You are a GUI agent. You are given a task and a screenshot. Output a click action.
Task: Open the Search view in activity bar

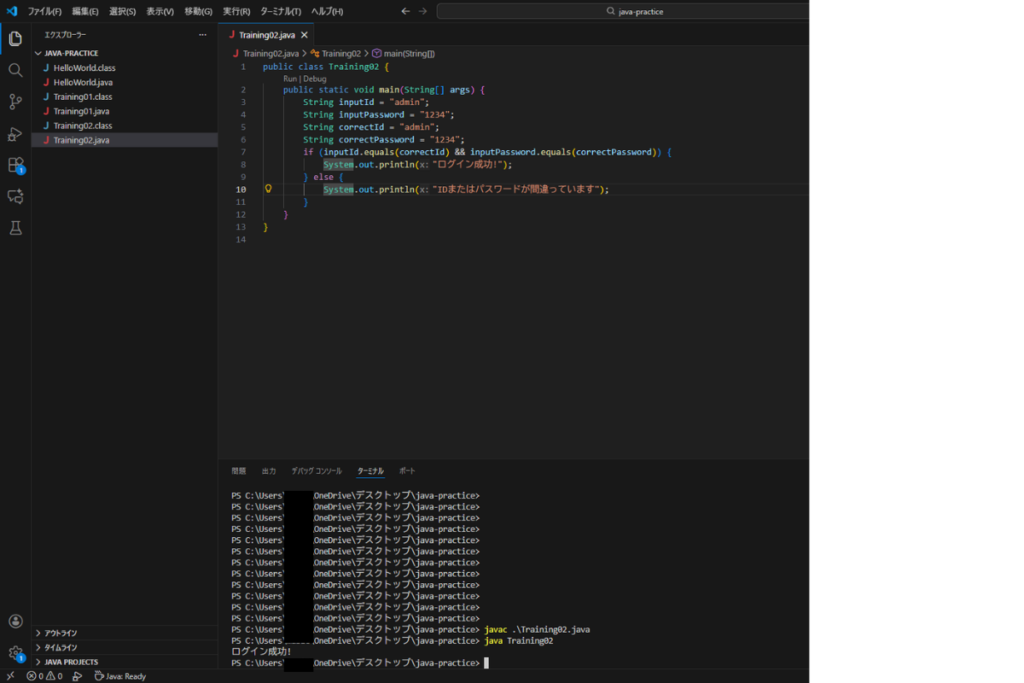(15, 70)
